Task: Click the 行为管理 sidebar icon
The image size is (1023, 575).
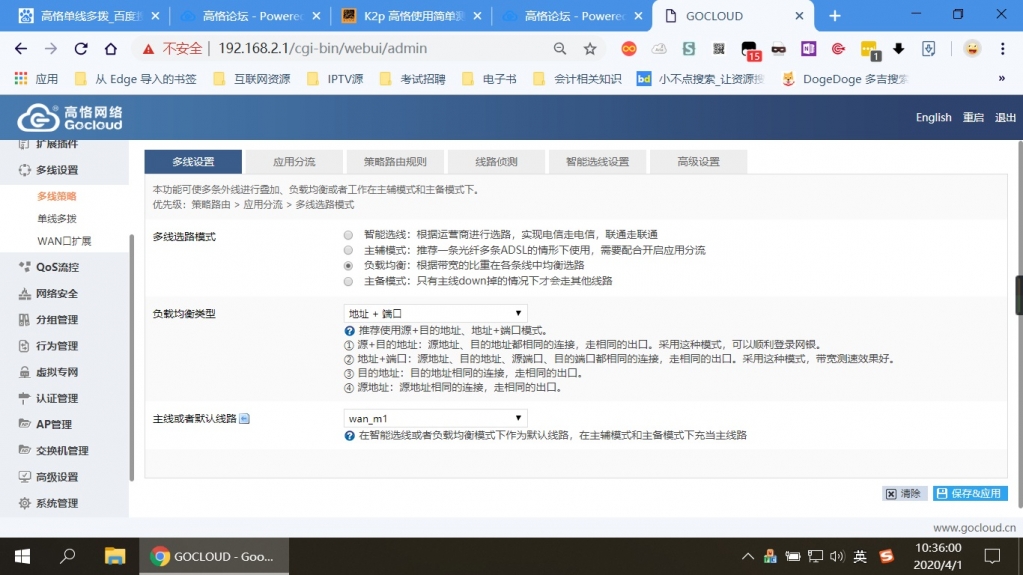Action: [25, 346]
